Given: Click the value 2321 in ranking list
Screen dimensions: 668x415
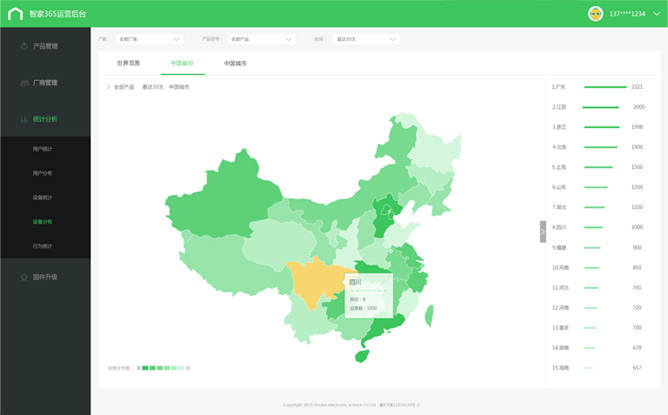Looking at the screenshot, I should pos(637,87).
